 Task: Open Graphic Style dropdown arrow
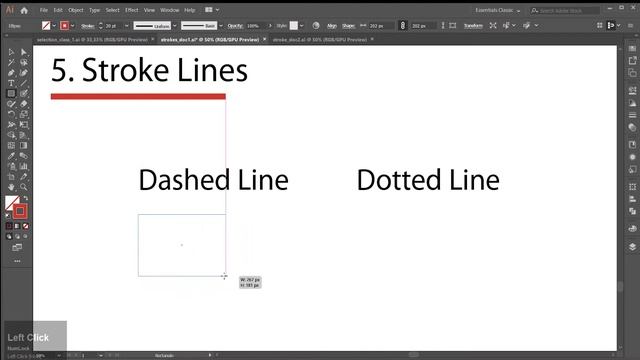click(302, 26)
